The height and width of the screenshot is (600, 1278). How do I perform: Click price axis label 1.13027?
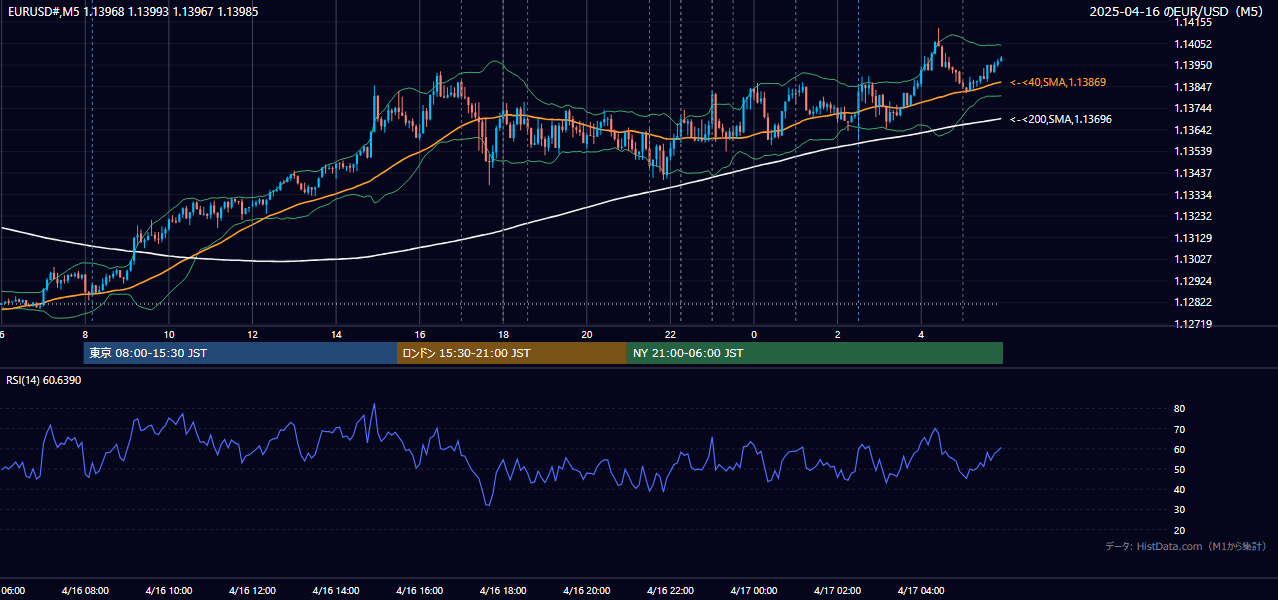1194,259
